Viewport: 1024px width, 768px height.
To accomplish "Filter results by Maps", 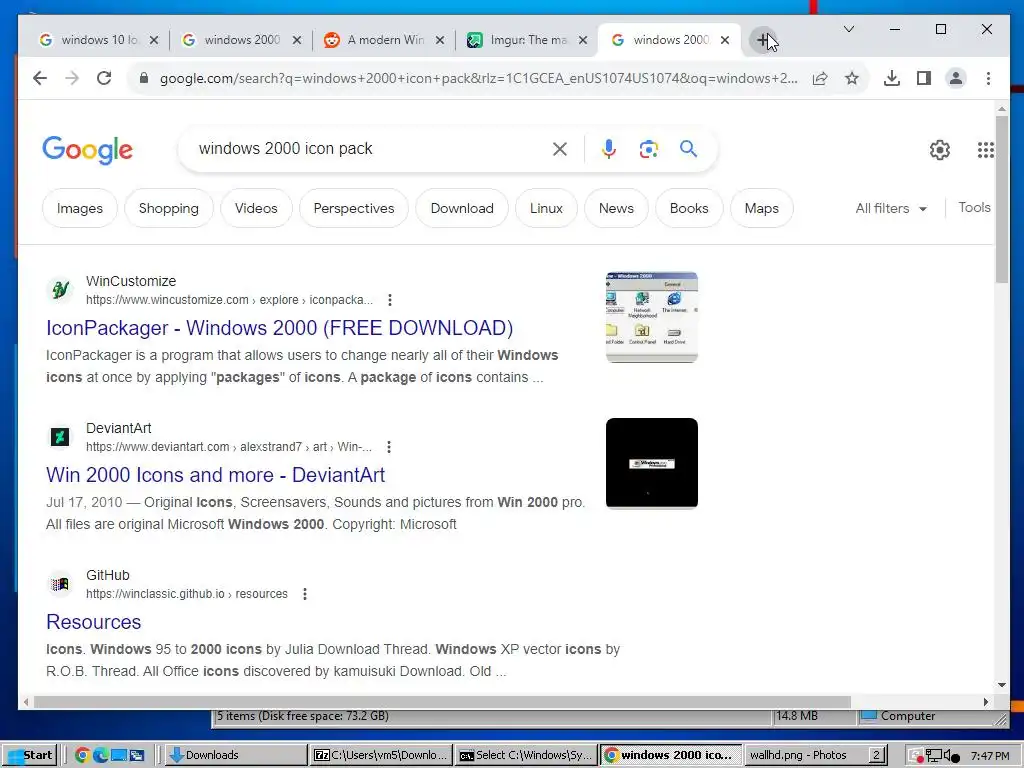I will (x=761, y=208).
